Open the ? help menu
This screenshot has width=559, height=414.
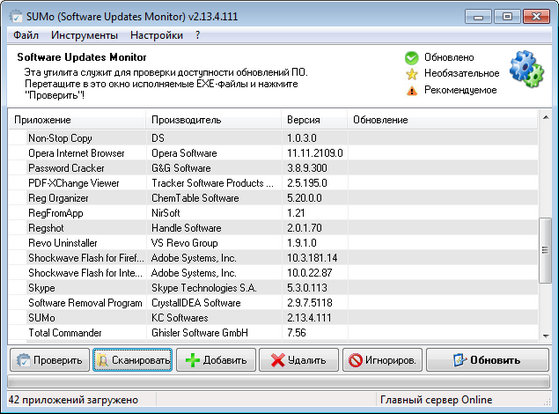click(198, 35)
